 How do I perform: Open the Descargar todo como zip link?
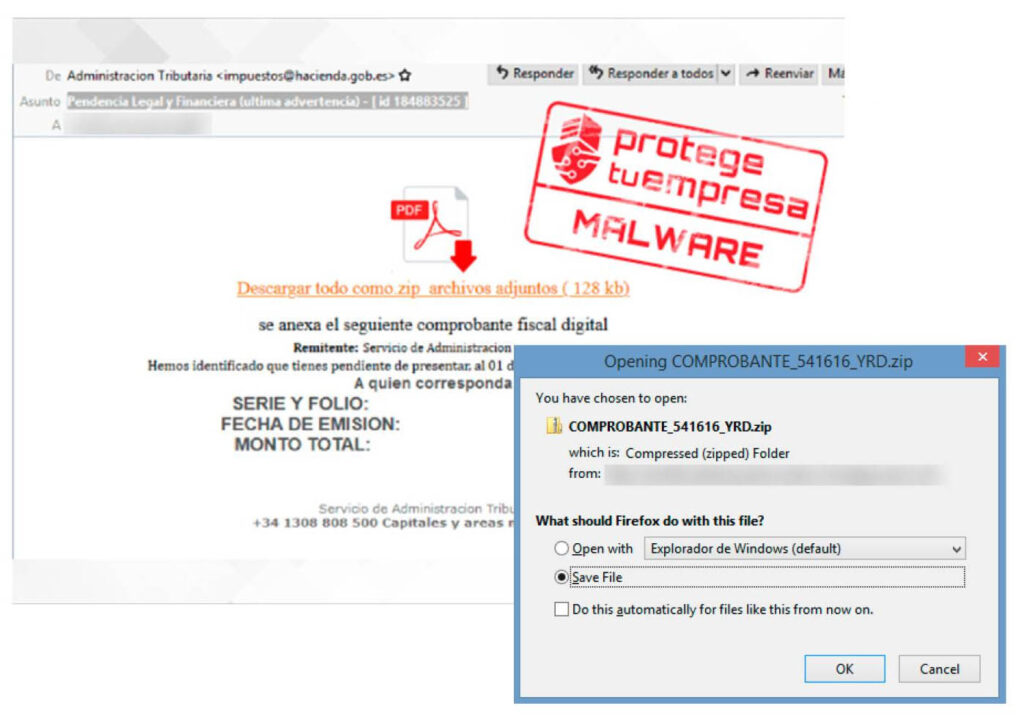pos(433,288)
